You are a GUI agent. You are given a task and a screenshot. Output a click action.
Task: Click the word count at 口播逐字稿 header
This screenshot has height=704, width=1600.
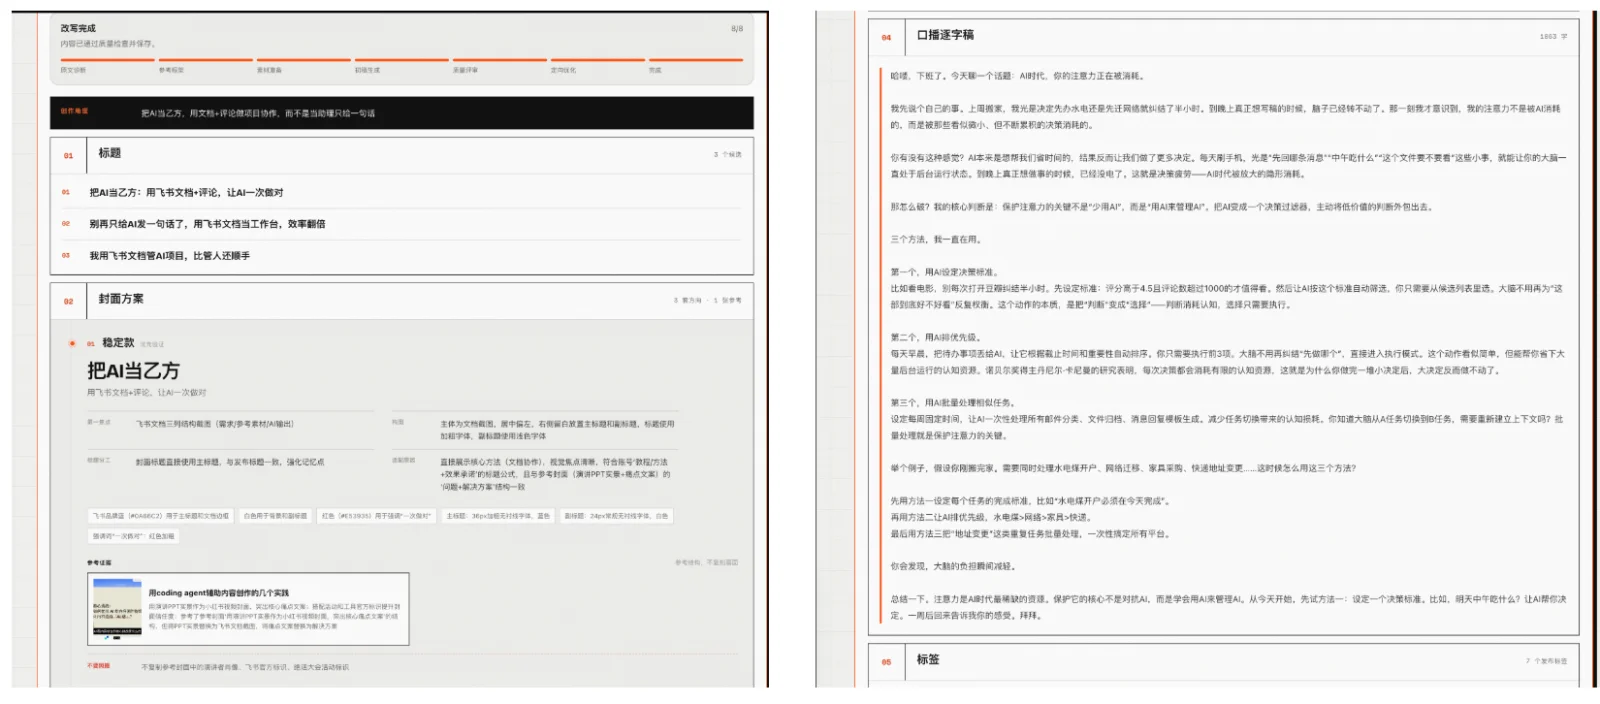click(x=1553, y=37)
